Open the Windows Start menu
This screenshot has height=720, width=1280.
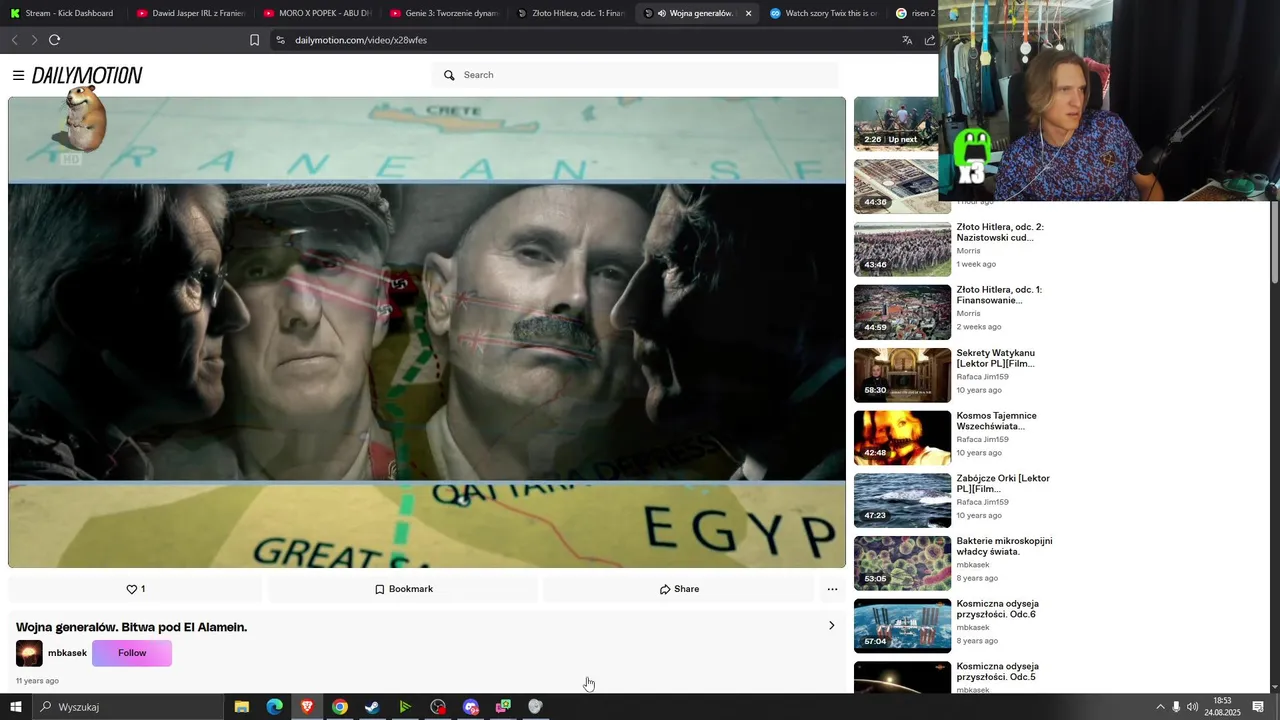click(16, 707)
